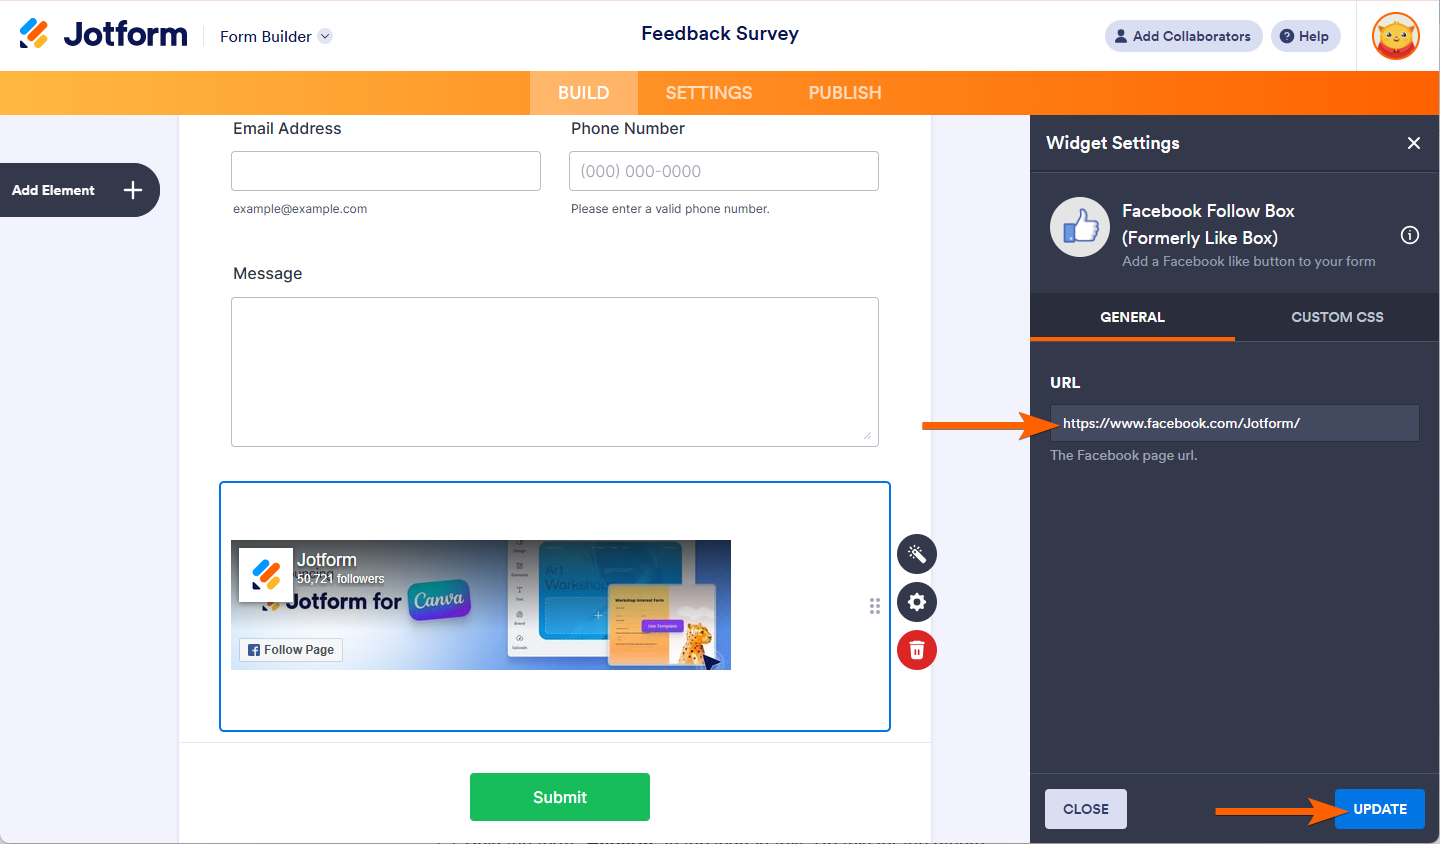This screenshot has height=844, width=1440.
Task: Click the red trash icon to delete widget
Action: (x=916, y=649)
